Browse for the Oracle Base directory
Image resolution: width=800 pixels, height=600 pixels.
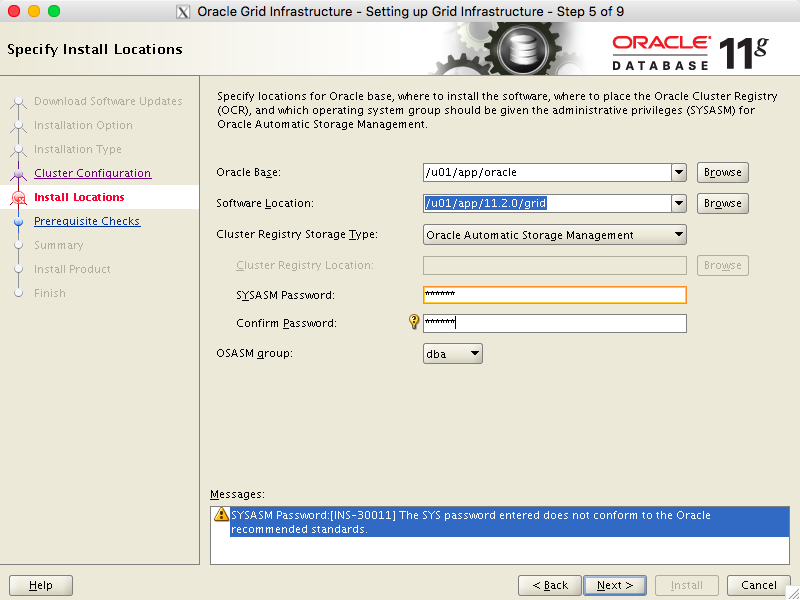point(722,172)
